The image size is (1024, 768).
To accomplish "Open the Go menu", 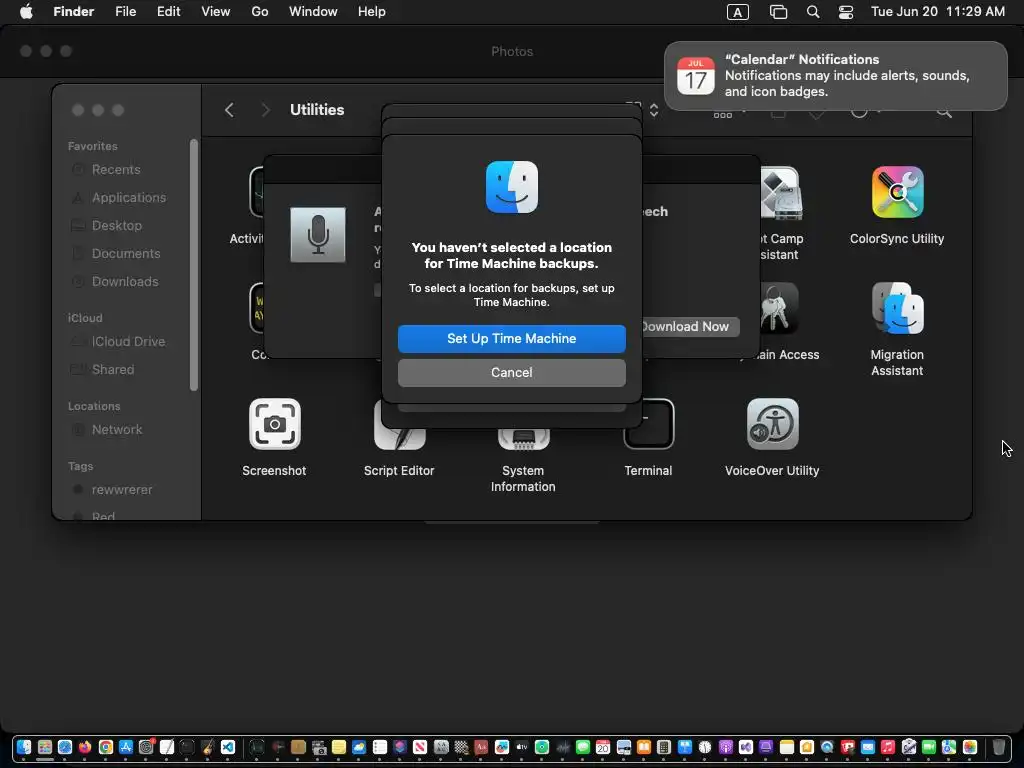I will click(x=260, y=12).
